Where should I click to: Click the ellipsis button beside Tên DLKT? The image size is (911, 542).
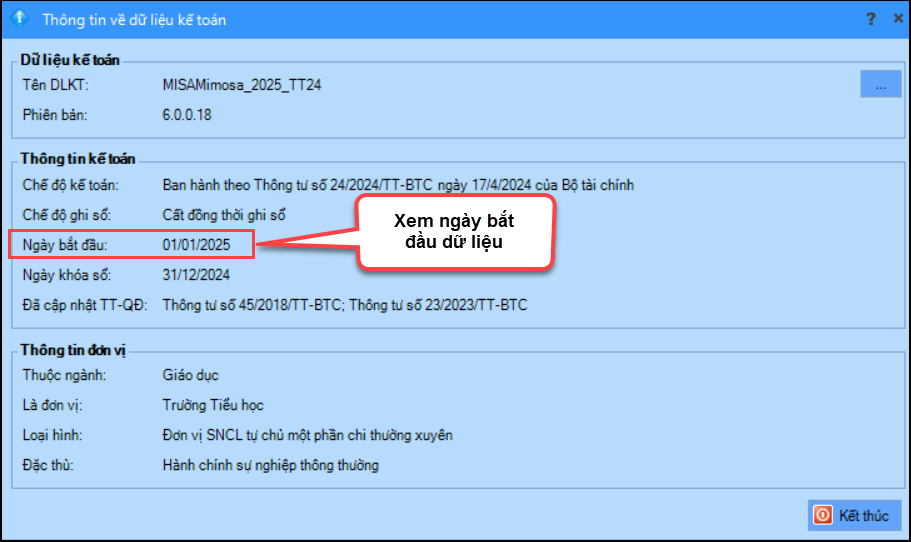[x=880, y=85]
